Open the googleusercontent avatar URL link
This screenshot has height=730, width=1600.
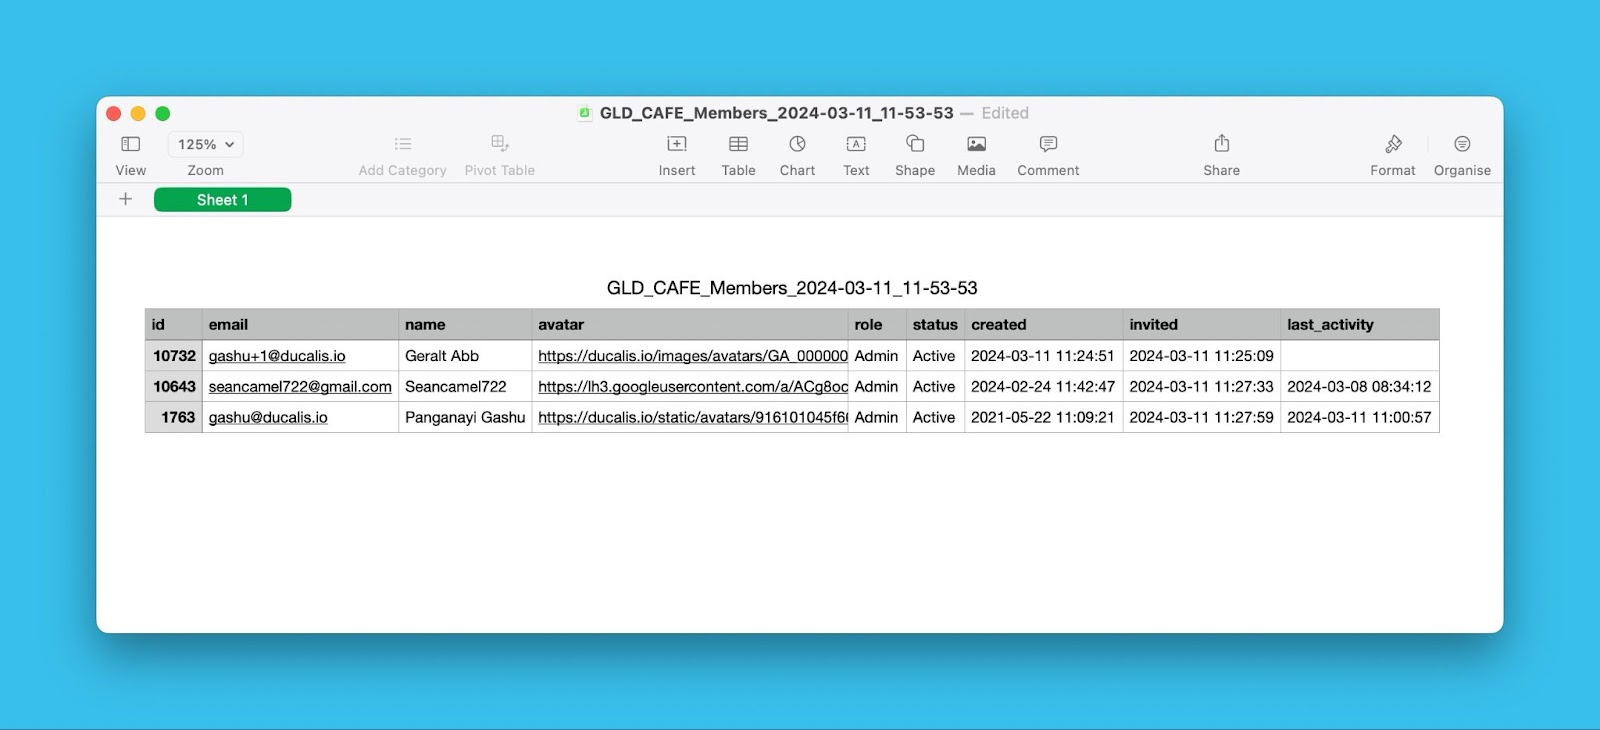click(693, 387)
